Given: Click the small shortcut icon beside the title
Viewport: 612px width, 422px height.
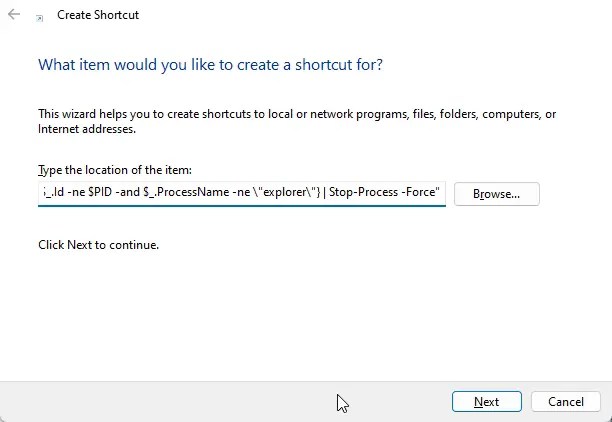Looking at the screenshot, I should click(39, 18).
